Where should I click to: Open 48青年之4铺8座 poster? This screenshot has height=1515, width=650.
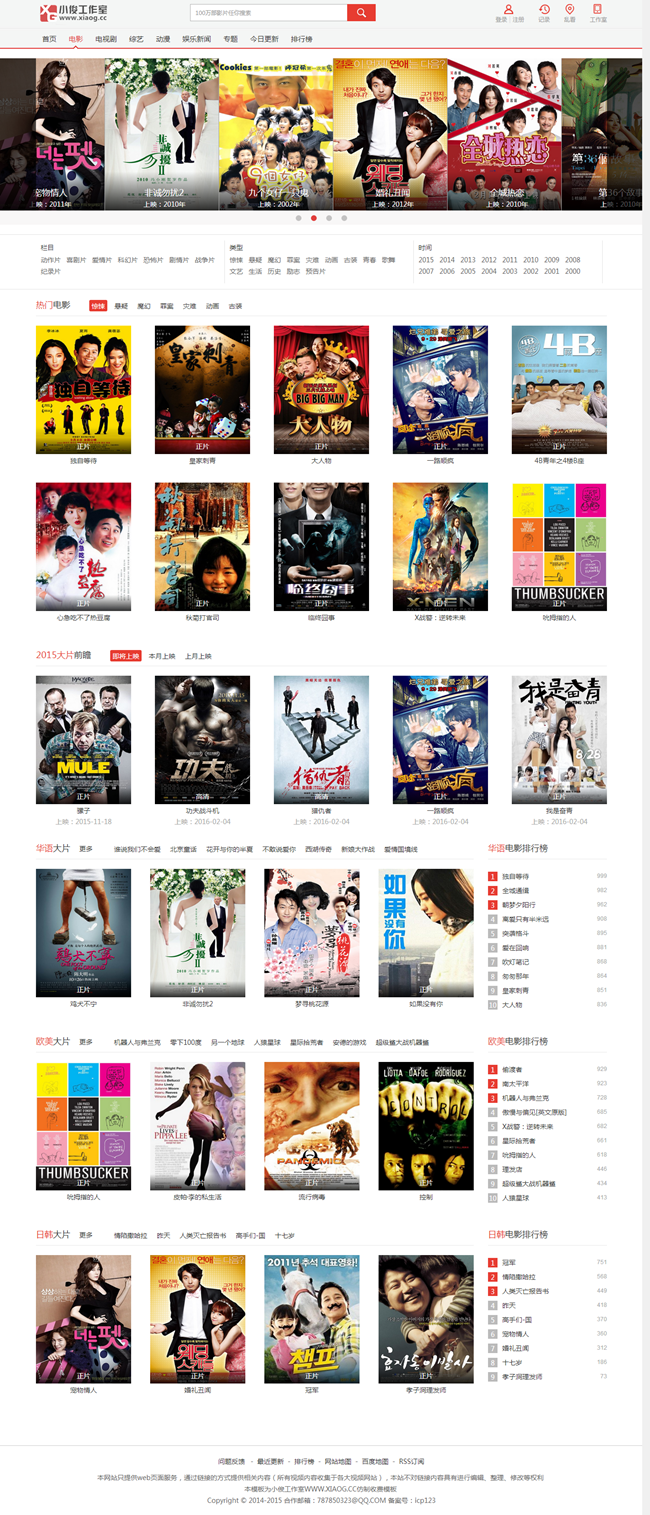559,390
